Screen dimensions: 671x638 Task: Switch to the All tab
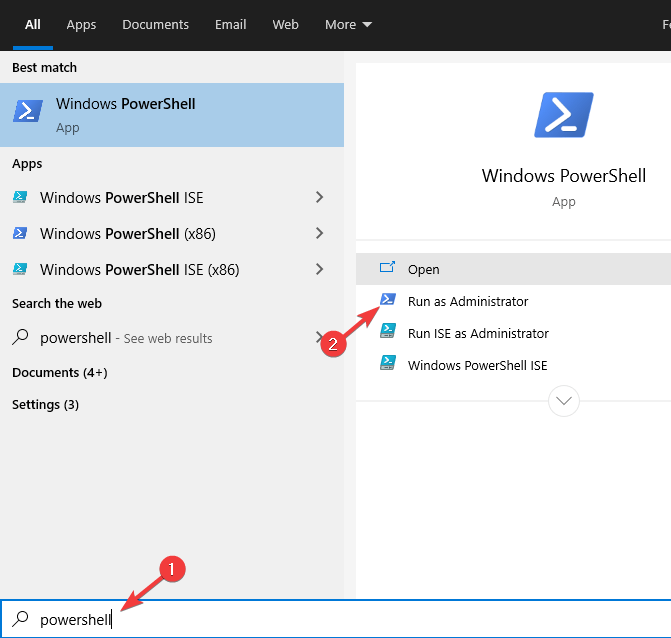tap(33, 24)
